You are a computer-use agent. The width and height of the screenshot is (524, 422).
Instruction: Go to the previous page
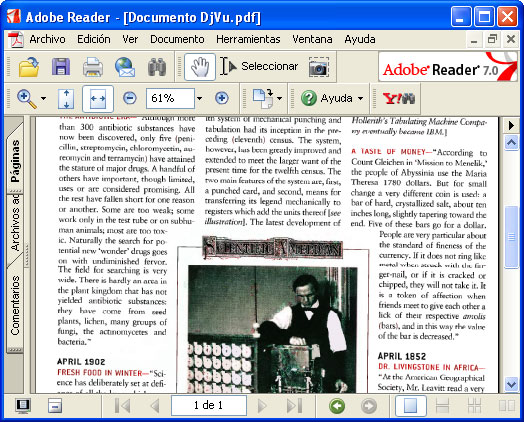[x=154, y=406]
